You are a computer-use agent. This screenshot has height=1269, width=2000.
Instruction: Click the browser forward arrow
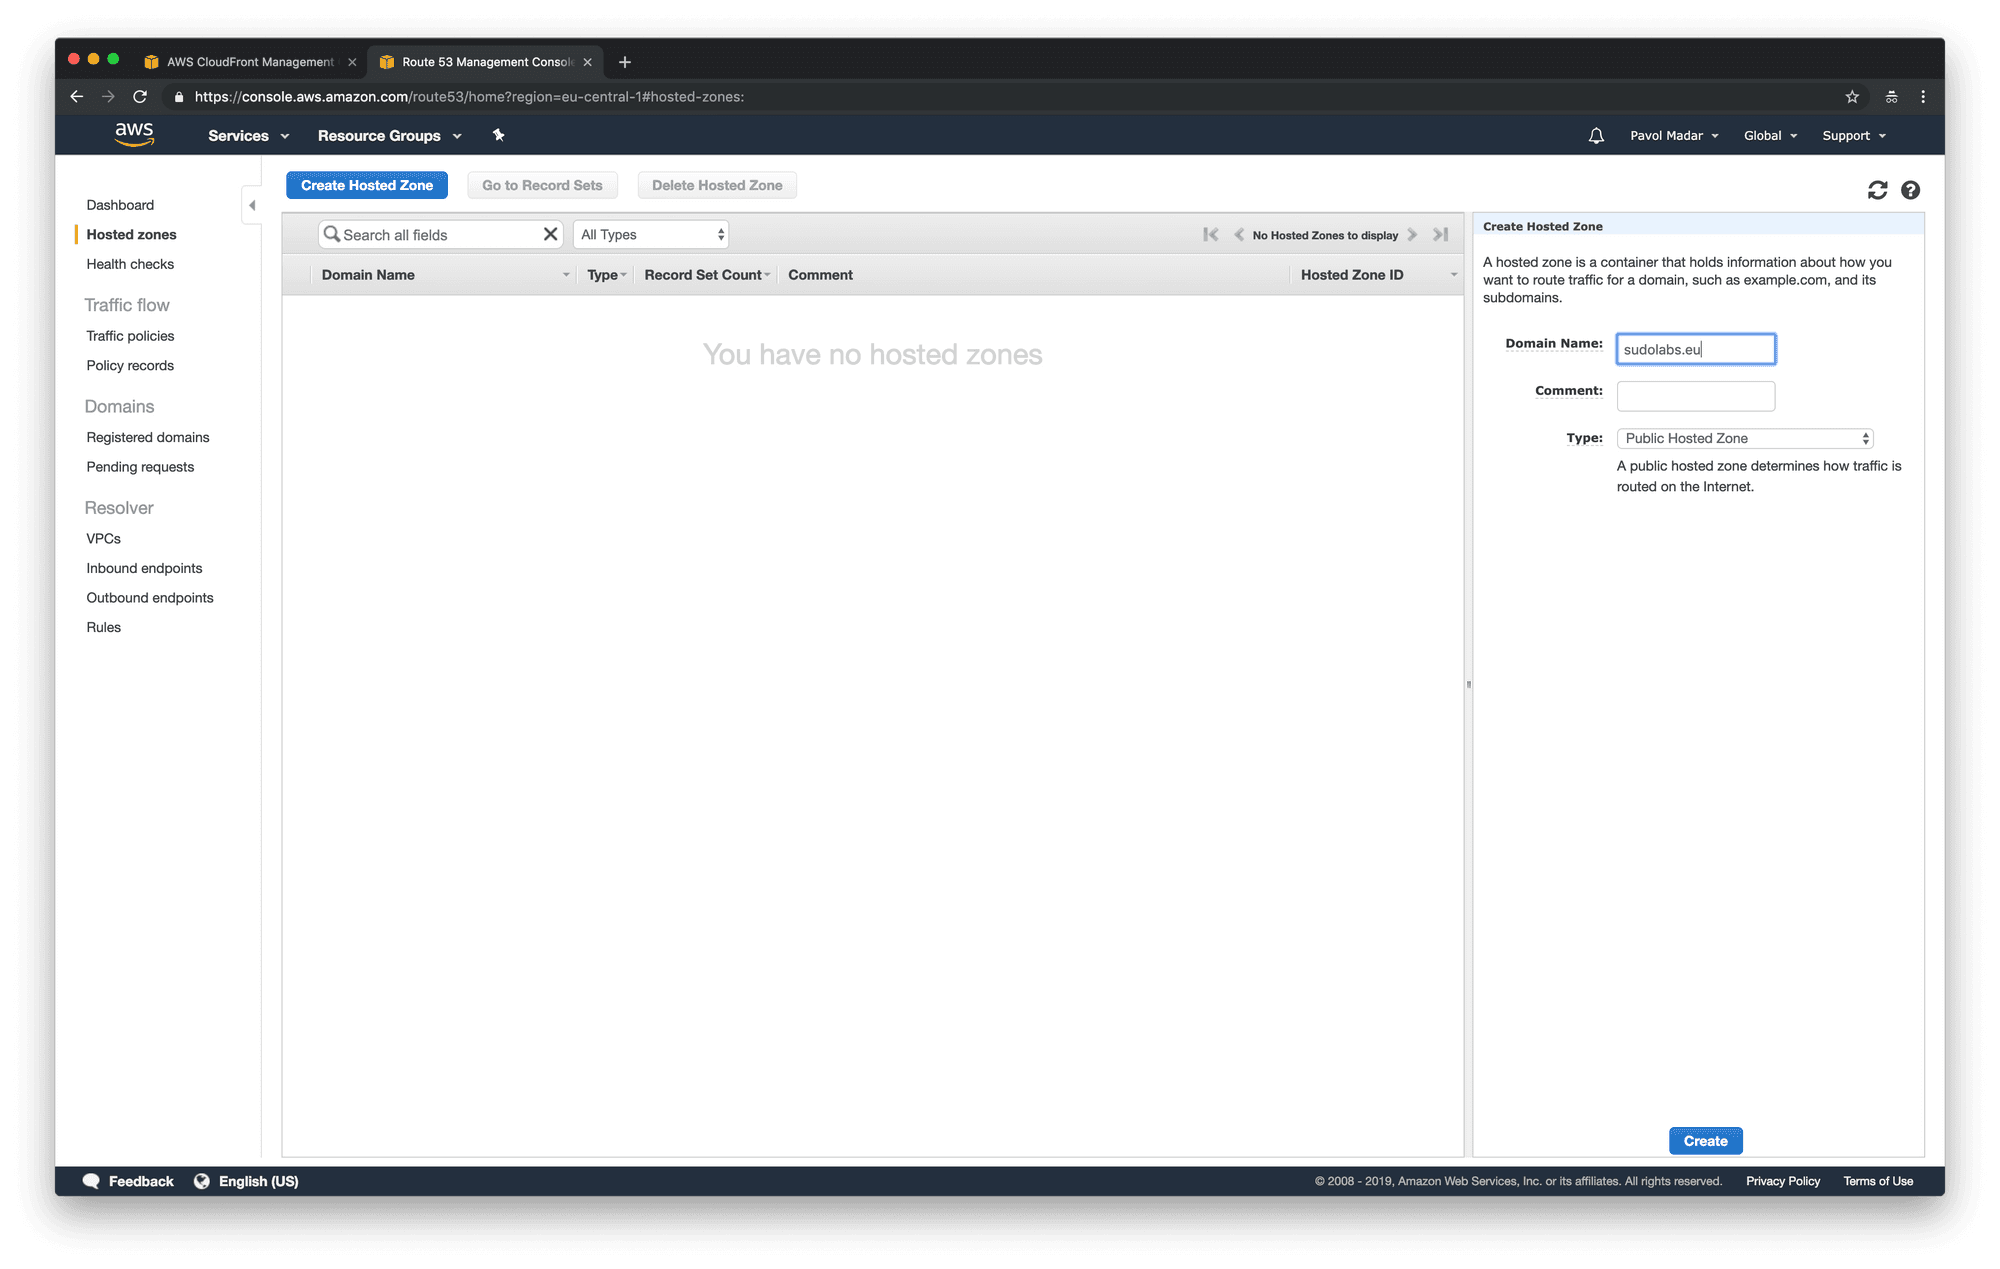tap(108, 96)
